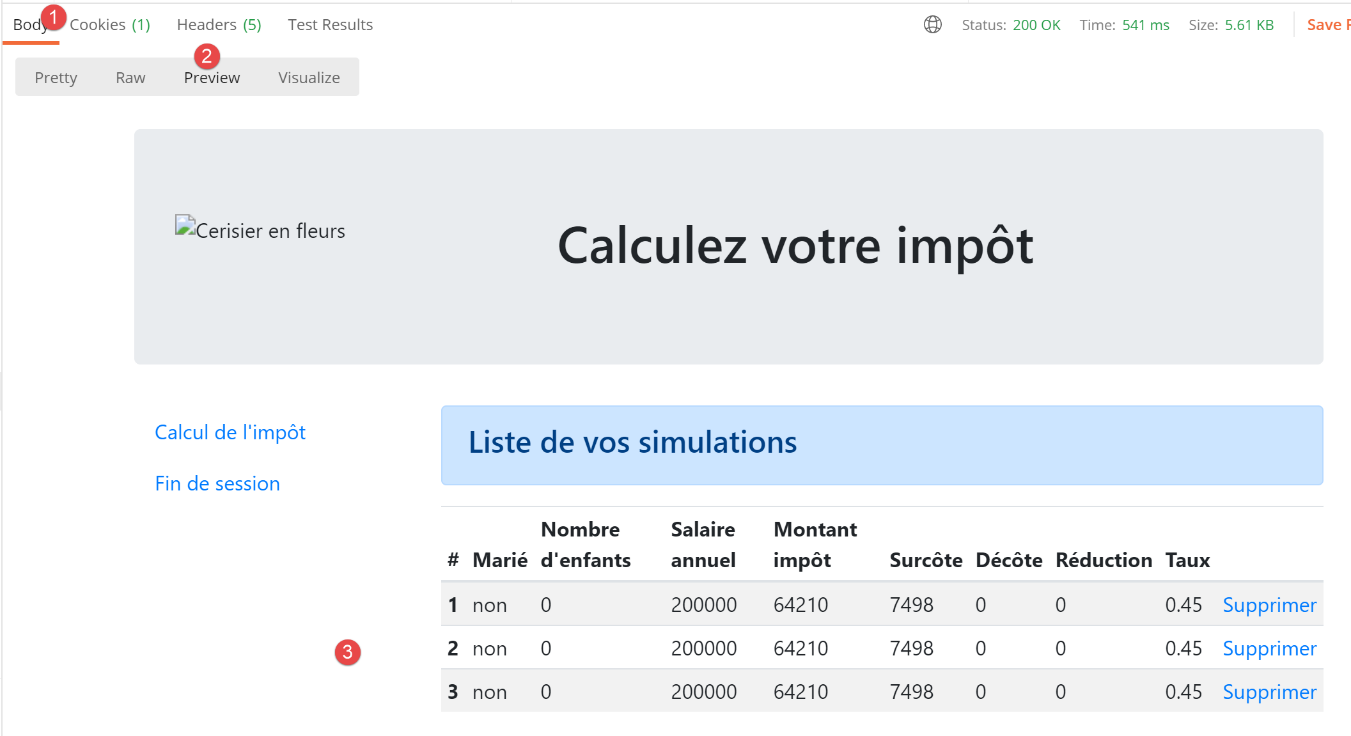Screen dimensions: 1351x736
Task: Click Supprimer for simulation 1
Action: (x=1269, y=605)
